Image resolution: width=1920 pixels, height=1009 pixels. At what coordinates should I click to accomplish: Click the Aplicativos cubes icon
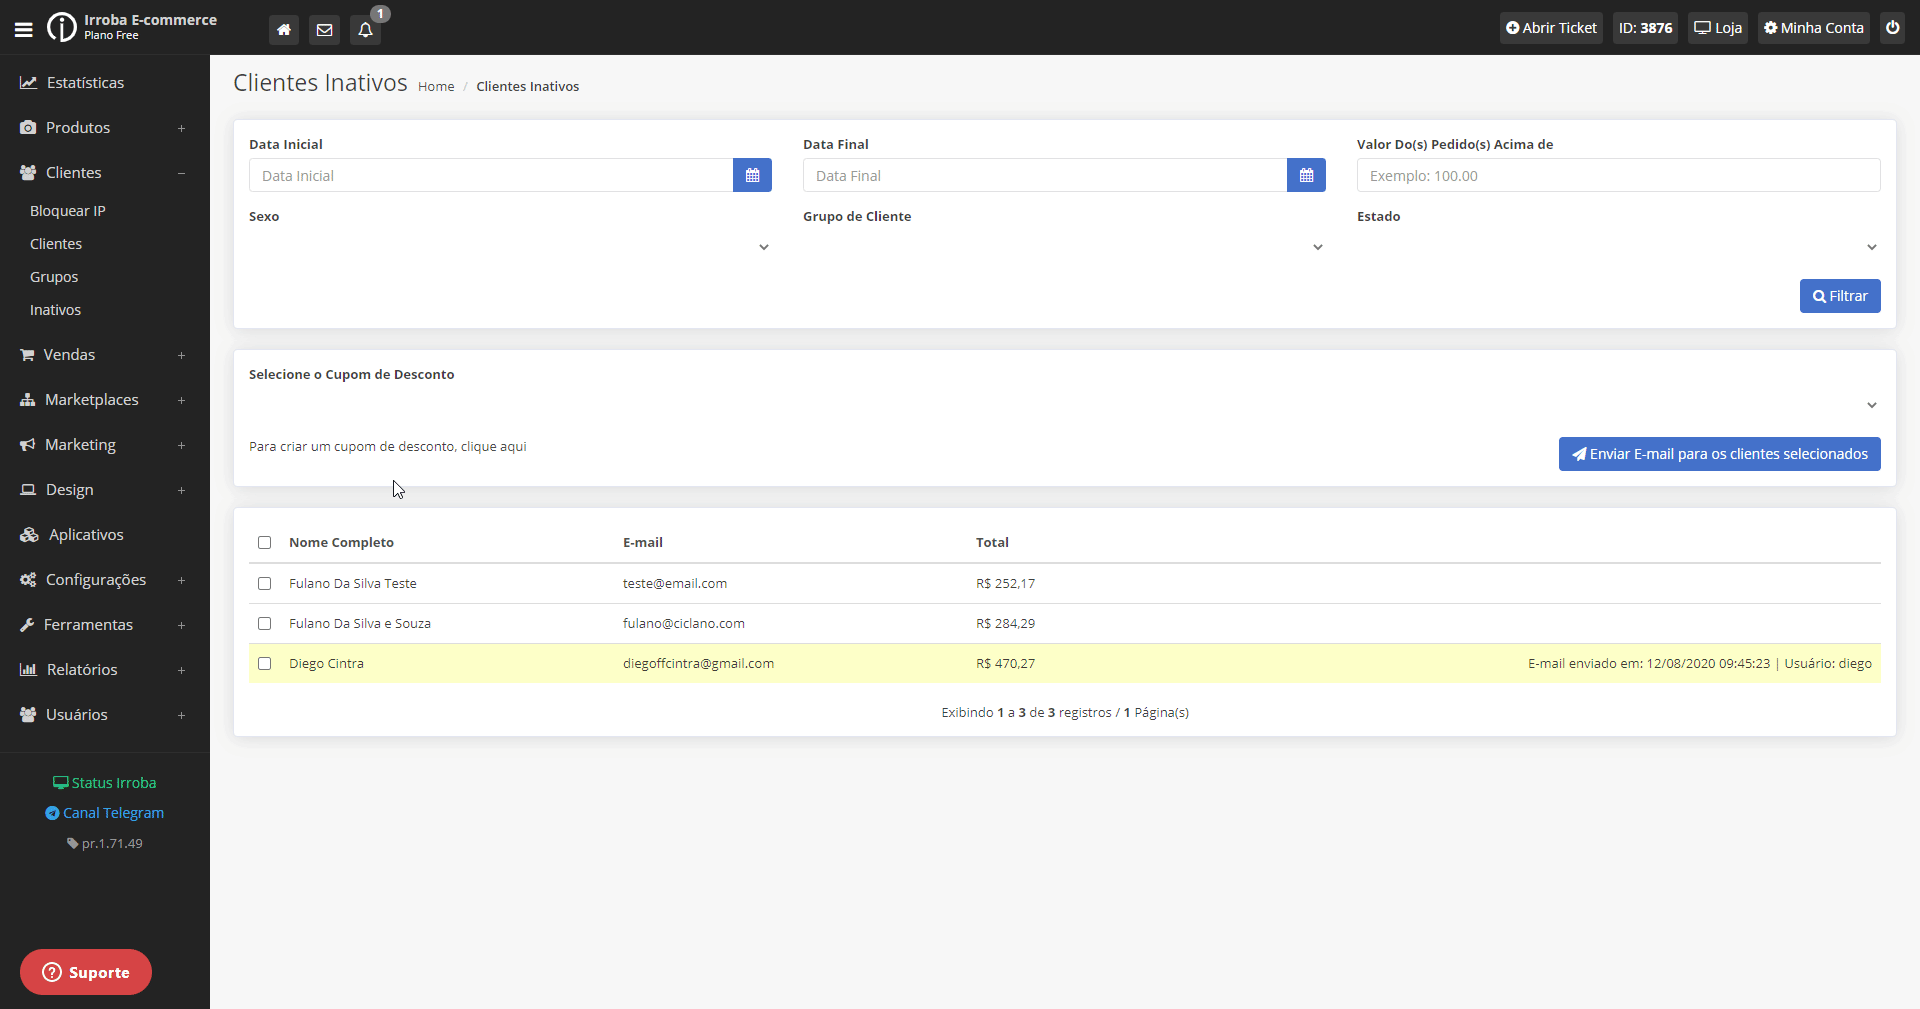[x=29, y=535]
